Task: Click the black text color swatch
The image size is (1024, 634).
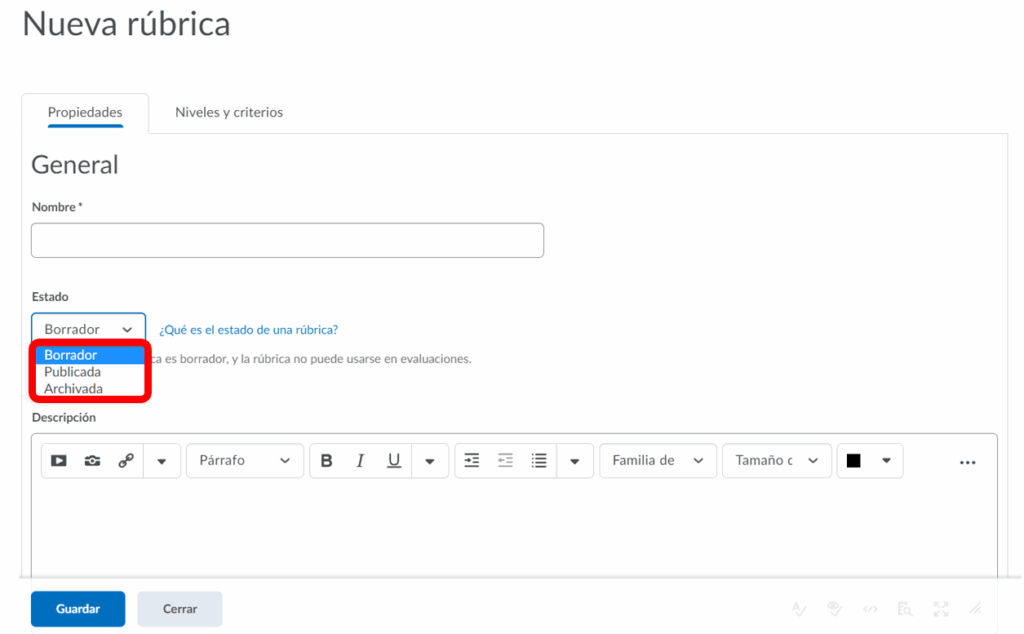Action: tap(853, 461)
